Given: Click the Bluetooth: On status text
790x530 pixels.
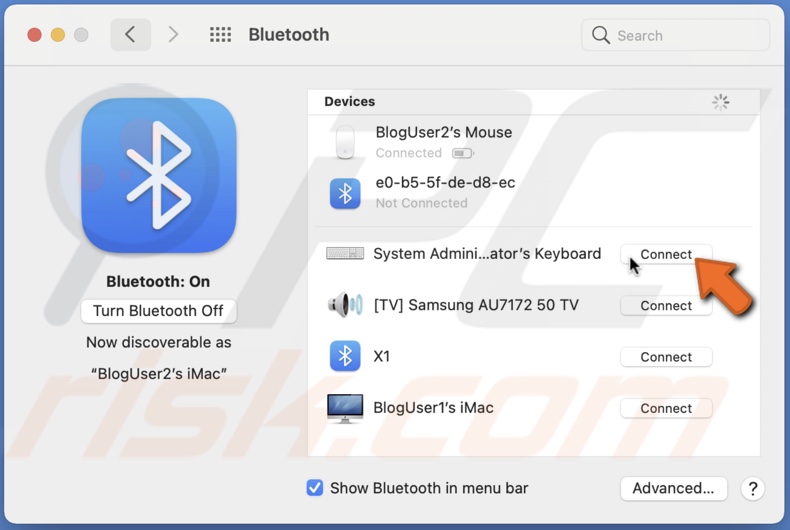Looking at the screenshot, I should click(158, 281).
